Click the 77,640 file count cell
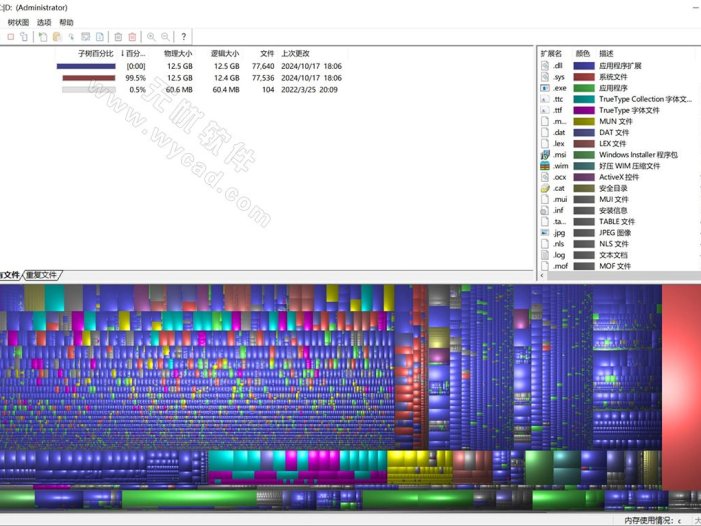The width and height of the screenshot is (701, 526). click(x=263, y=66)
